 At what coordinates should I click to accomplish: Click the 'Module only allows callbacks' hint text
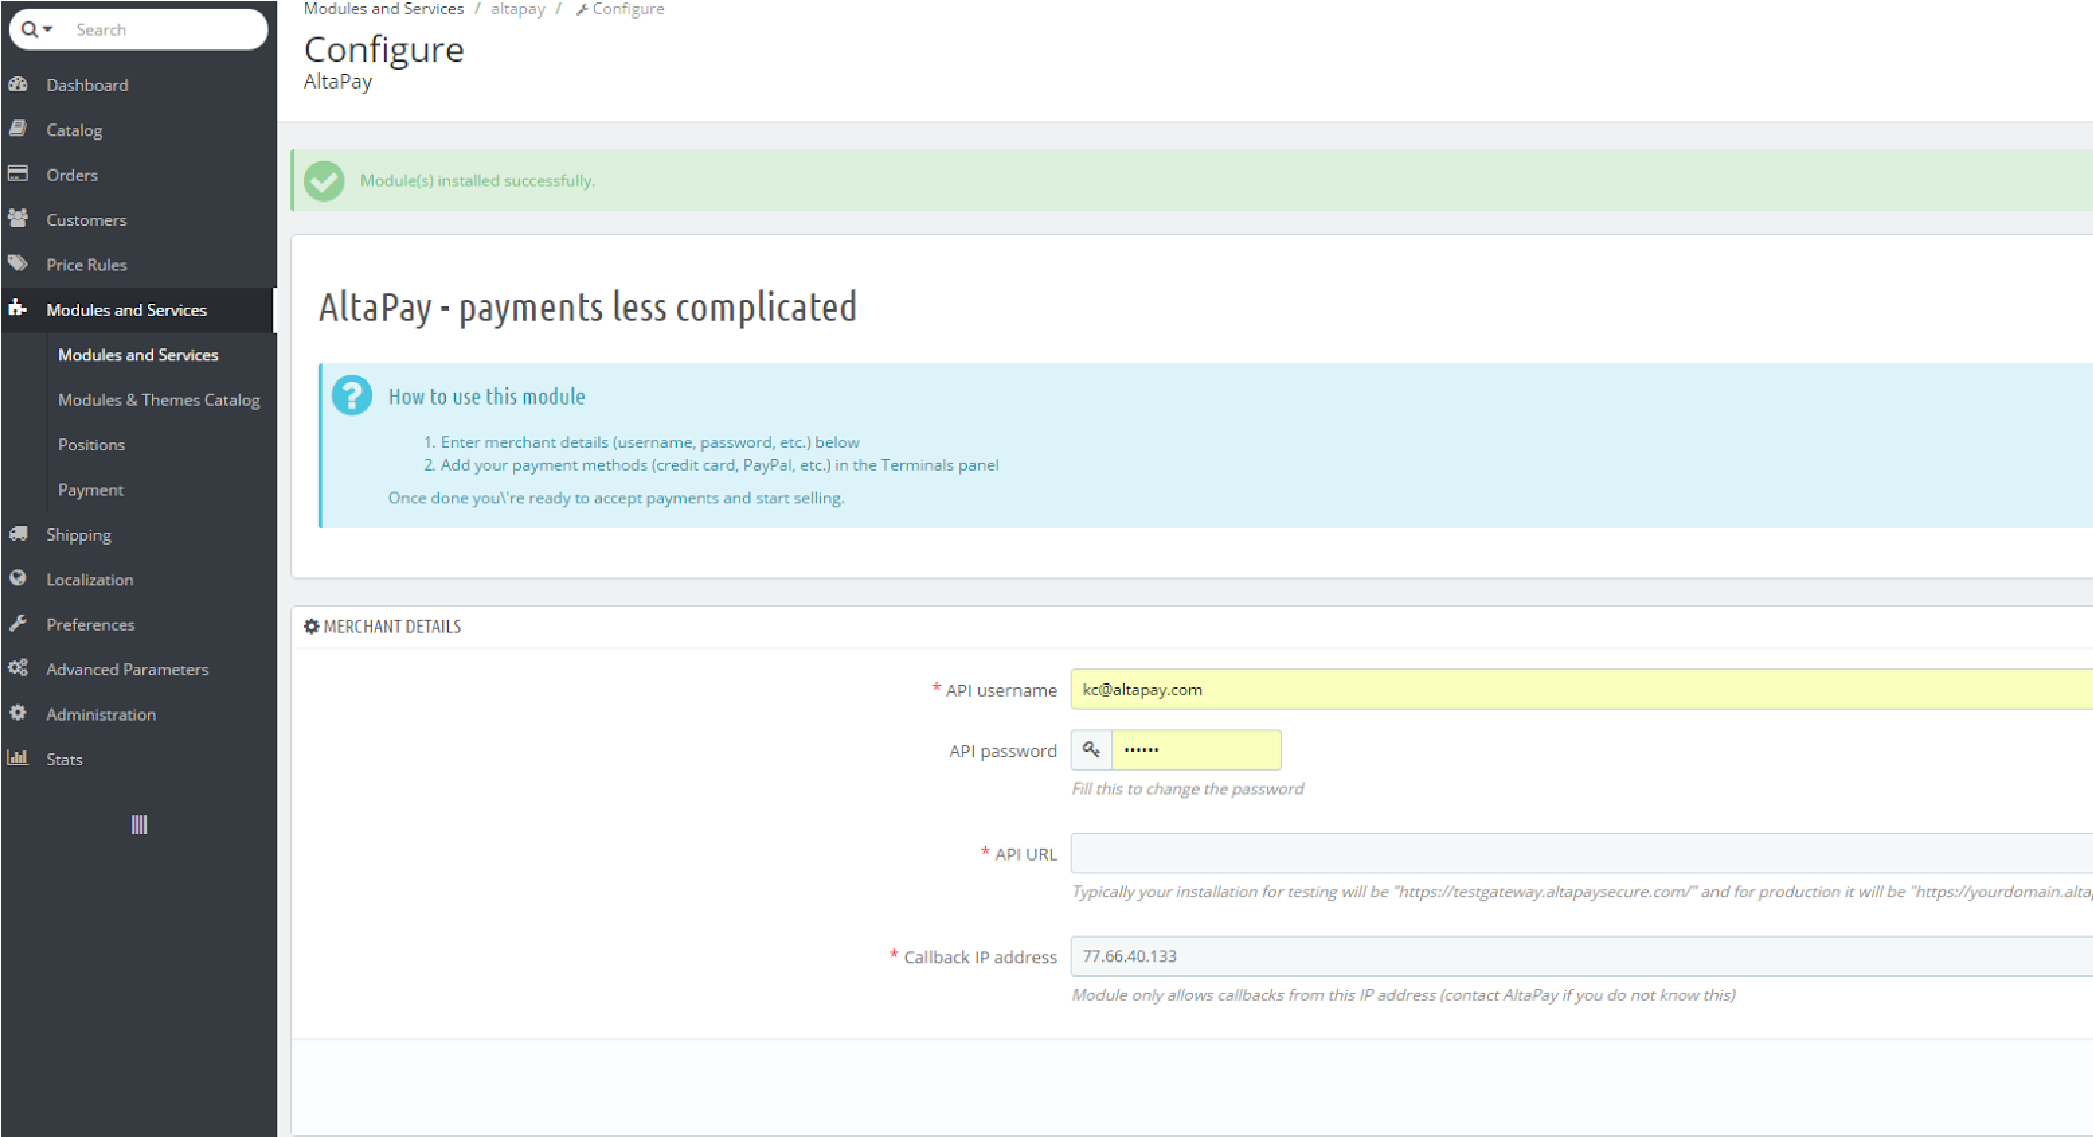pyautogui.click(x=1403, y=995)
